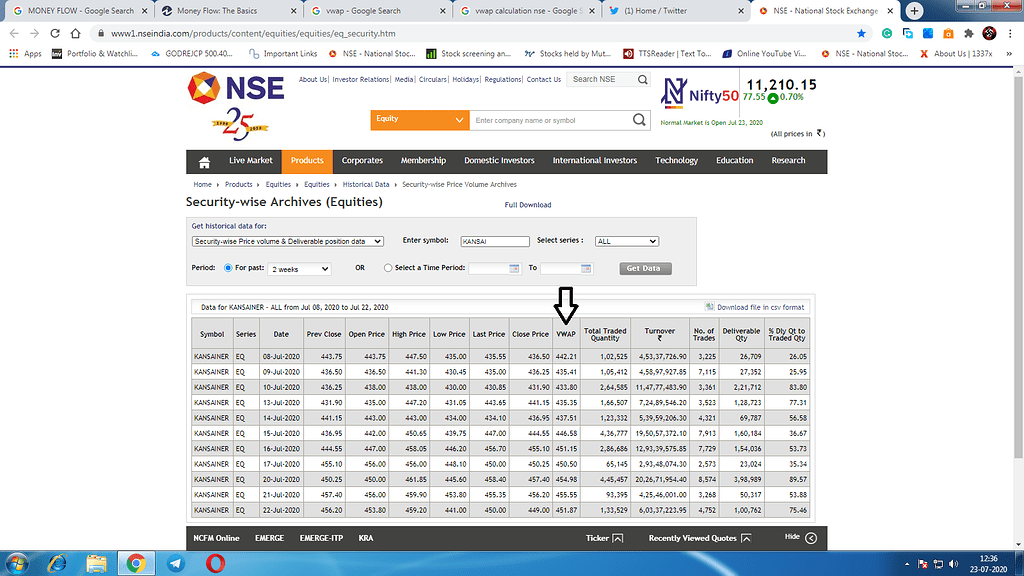Select the 'Select a Time Period' radio button
1024x576 pixels.
point(388,267)
